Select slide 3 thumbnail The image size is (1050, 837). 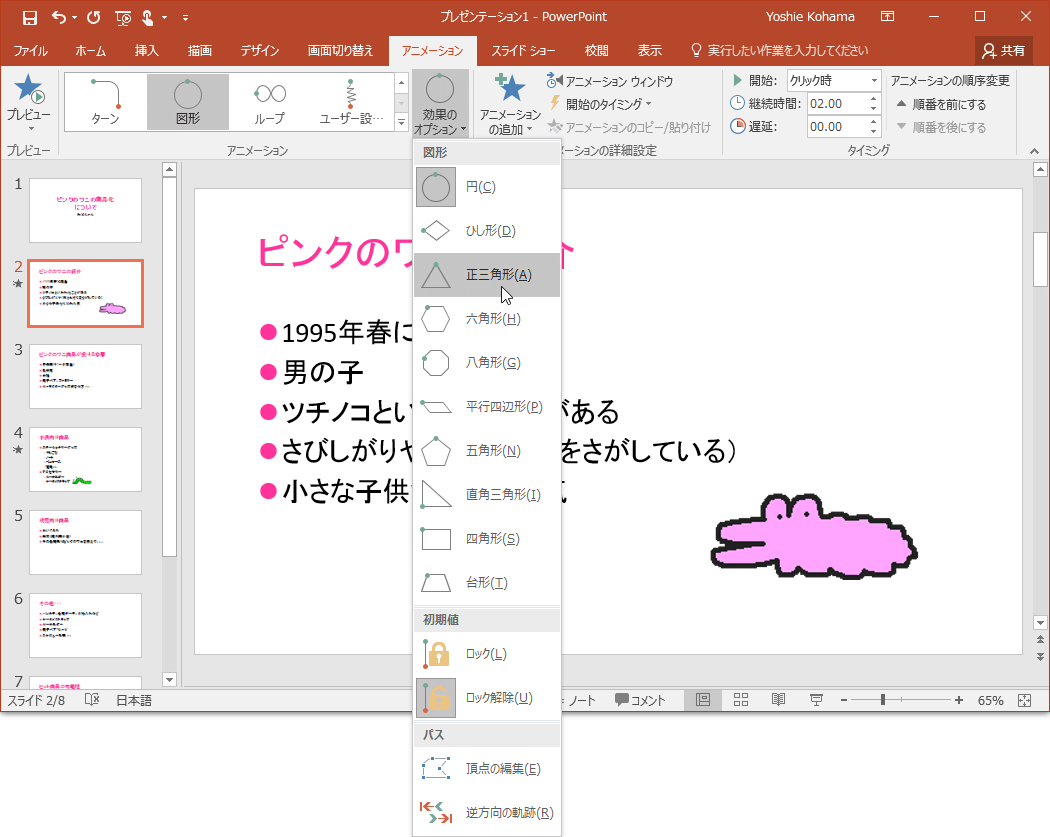click(86, 376)
